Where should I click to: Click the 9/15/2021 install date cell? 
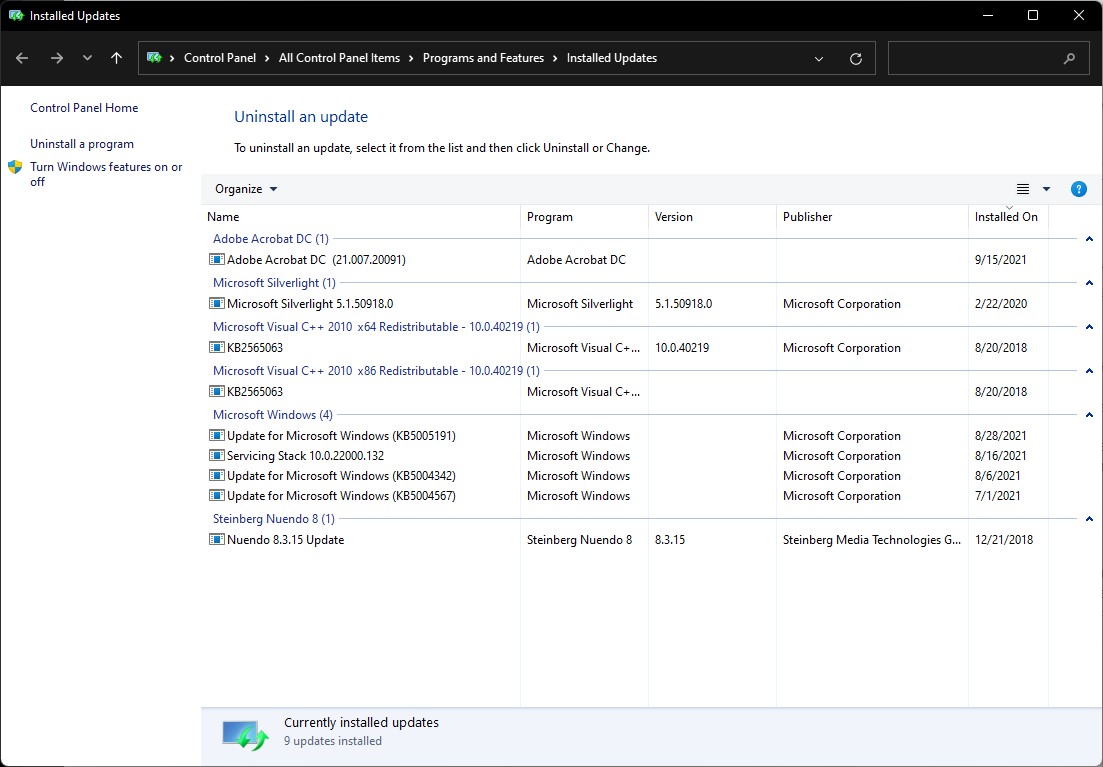pos(1000,260)
